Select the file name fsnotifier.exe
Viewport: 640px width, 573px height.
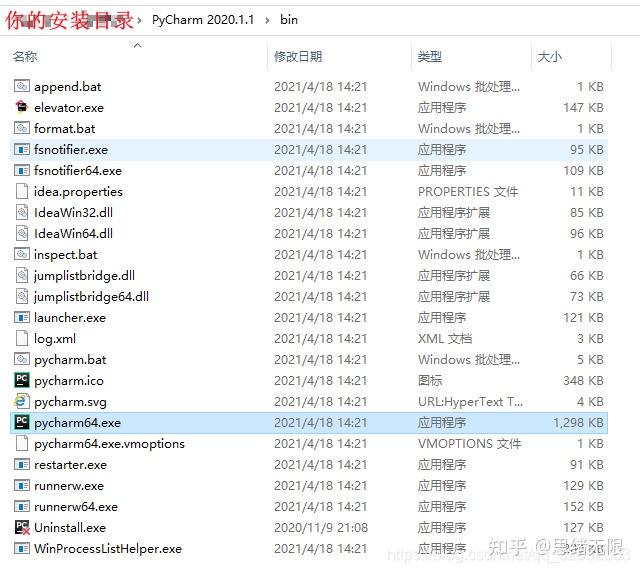[71, 150]
